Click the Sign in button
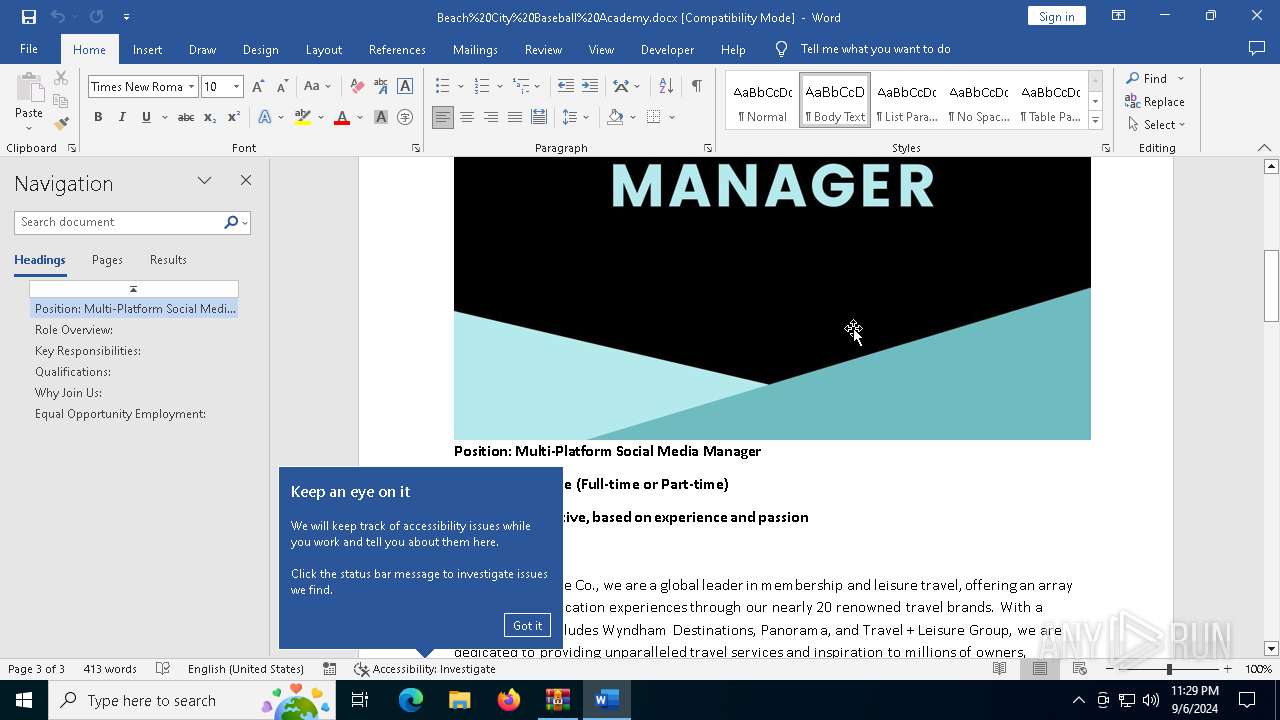Image resolution: width=1280 pixels, height=720 pixels. pyautogui.click(x=1056, y=16)
